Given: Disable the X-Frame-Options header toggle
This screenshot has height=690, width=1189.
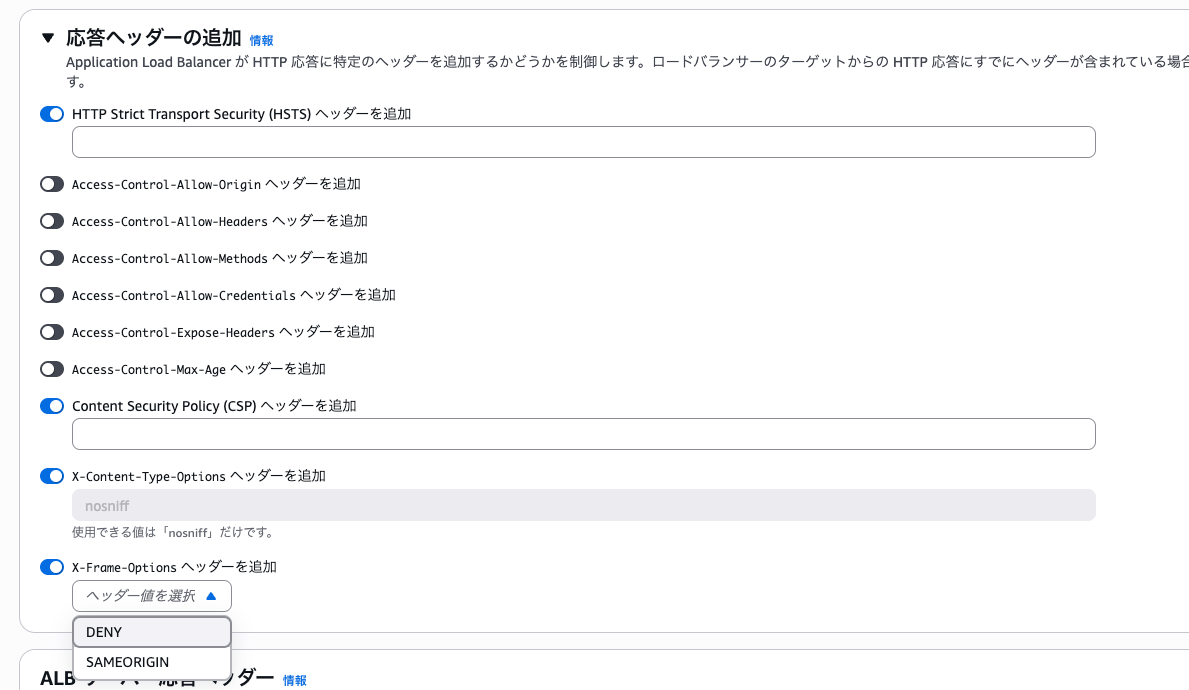Looking at the screenshot, I should [x=52, y=567].
